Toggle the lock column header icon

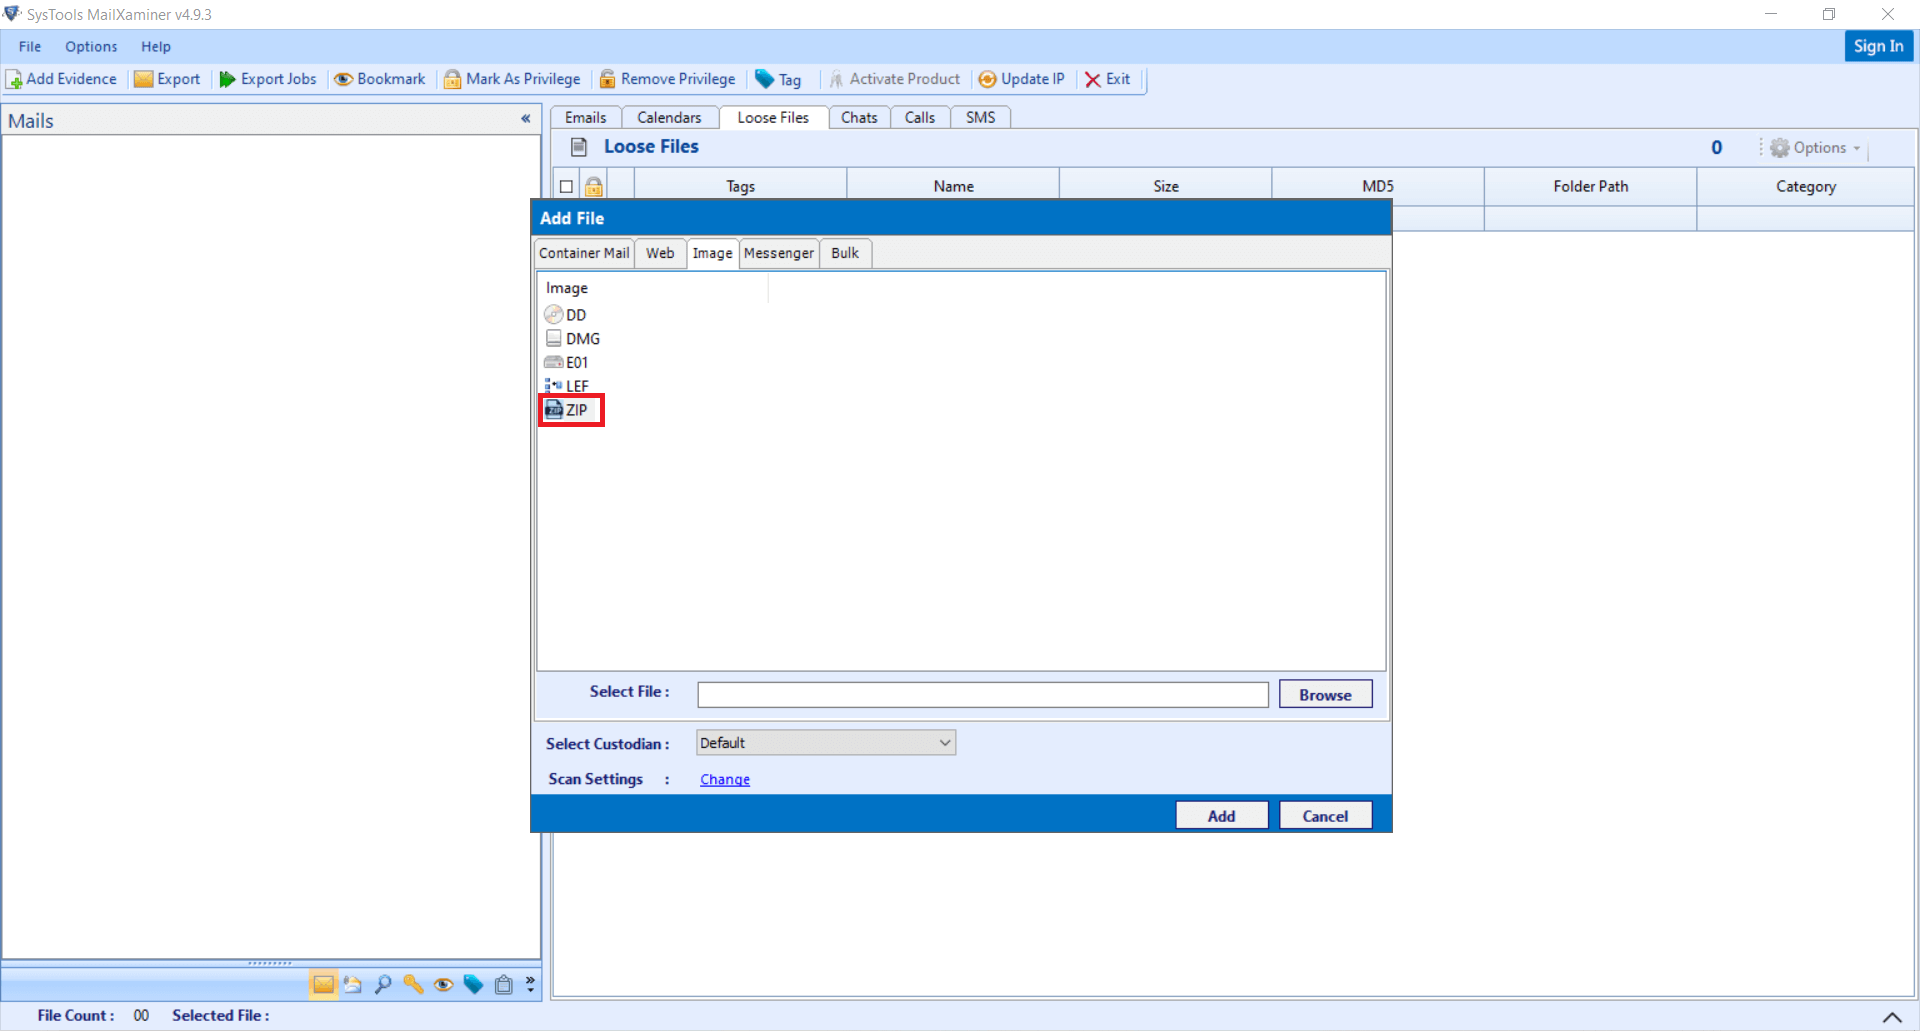tap(594, 186)
